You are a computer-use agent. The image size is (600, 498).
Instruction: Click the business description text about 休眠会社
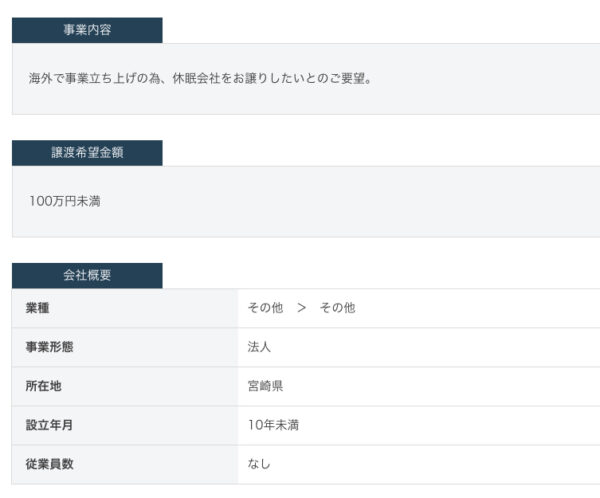click(x=200, y=78)
